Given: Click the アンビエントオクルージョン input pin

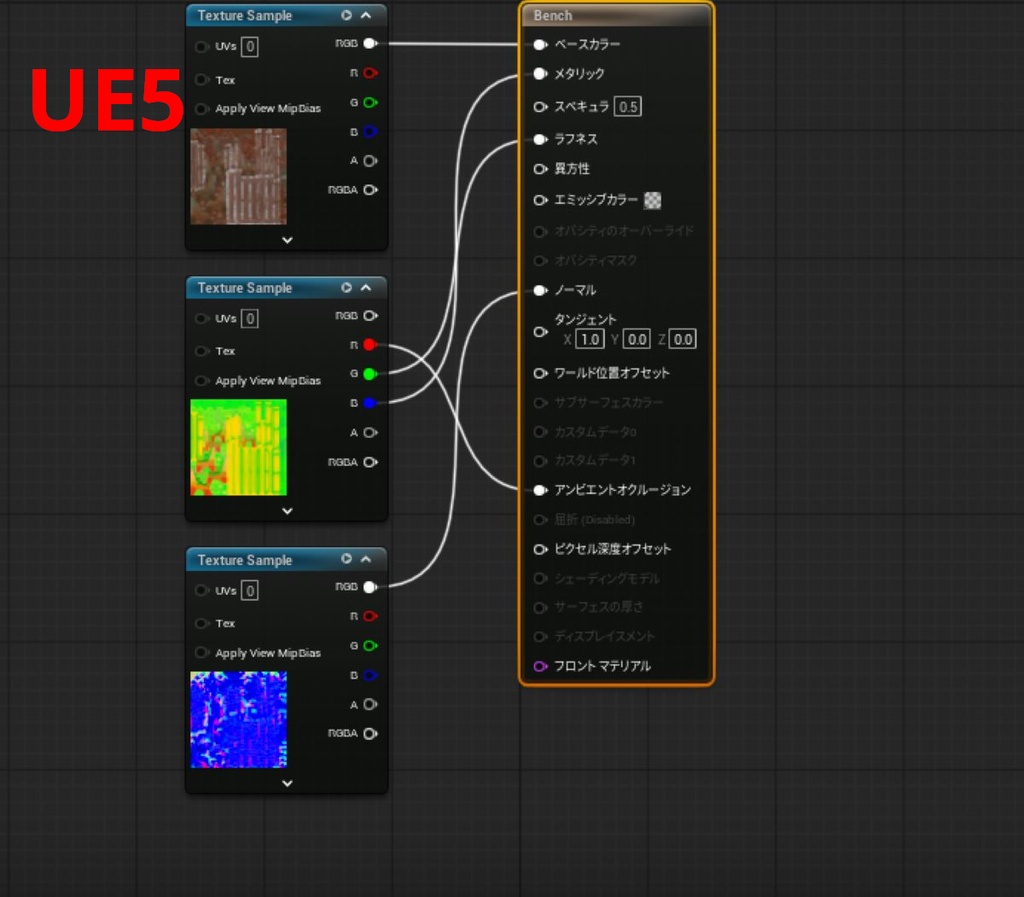Looking at the screenshot, I should 538,490.
